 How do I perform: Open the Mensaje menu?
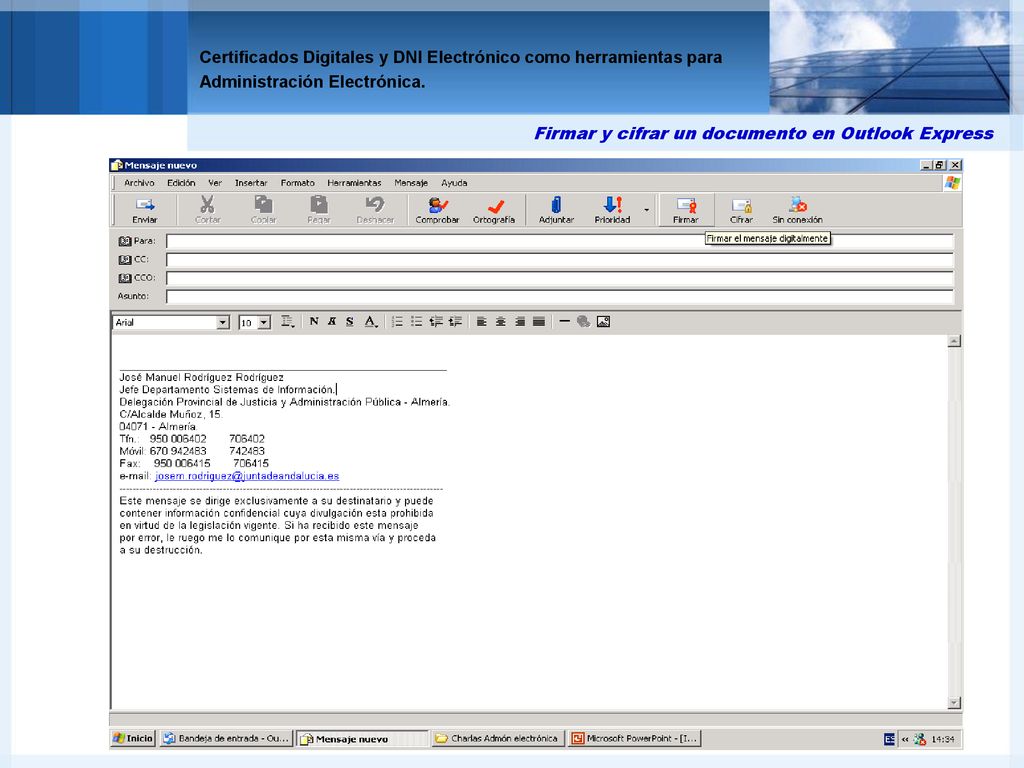coord(411,183)
